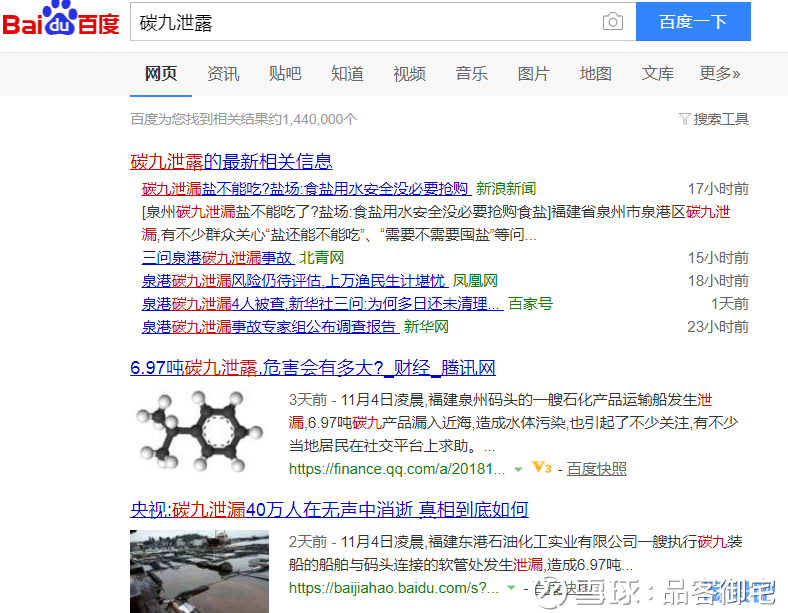Open 6.97吨碳九泄露 腾讯网 result title
788x613 pixels.
313,368
